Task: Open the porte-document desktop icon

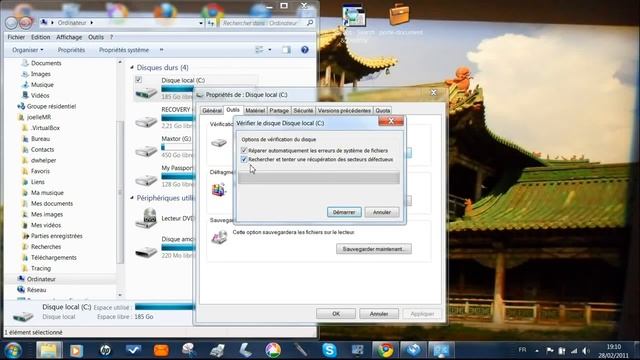Action: 400,19
